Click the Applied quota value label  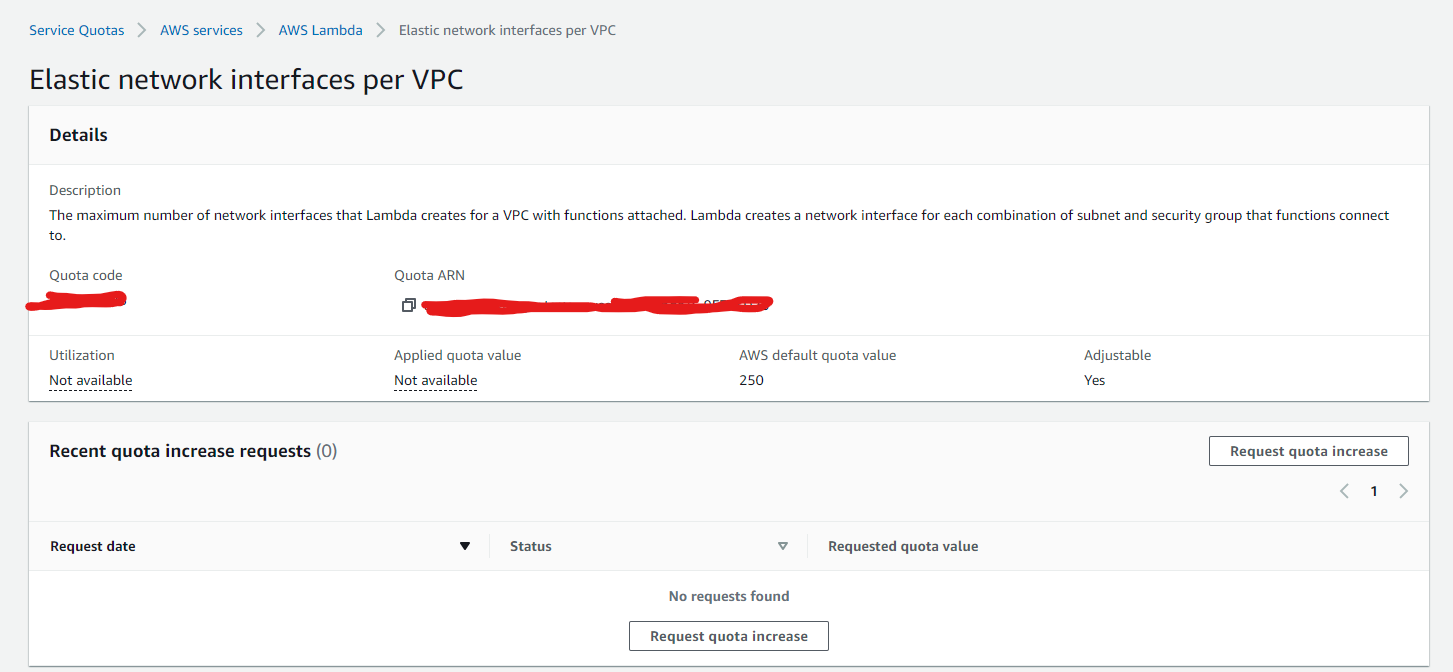pyautogui.click(x=458, y=355)
